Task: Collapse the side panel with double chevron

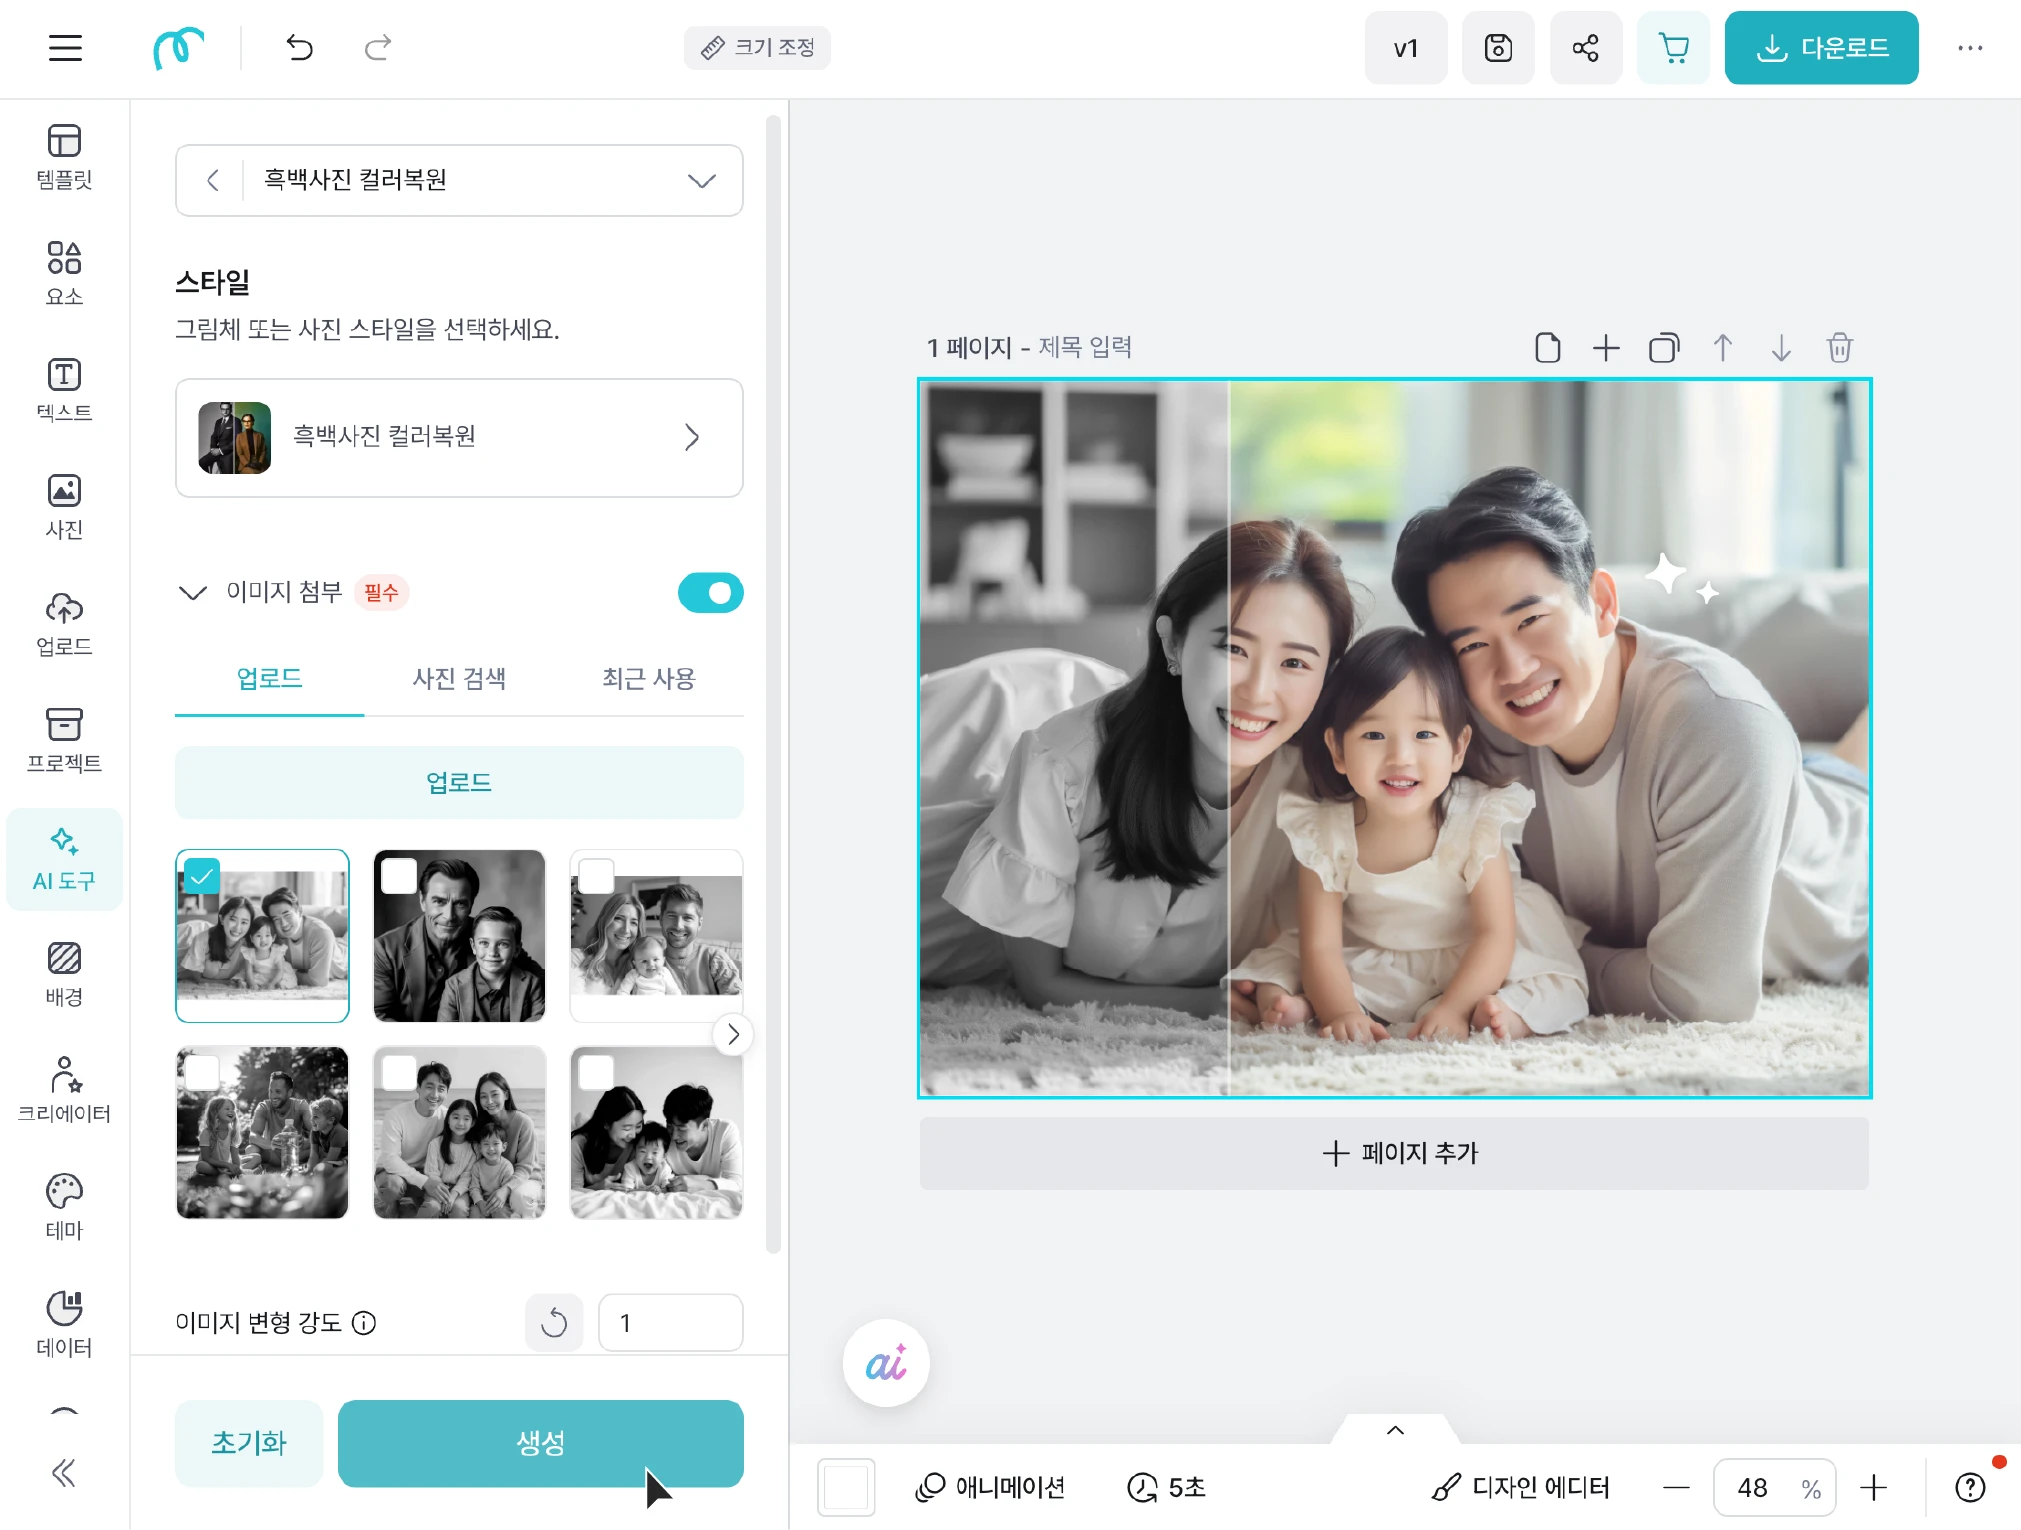Action: pyautogui.click(x=64, y=1473)
